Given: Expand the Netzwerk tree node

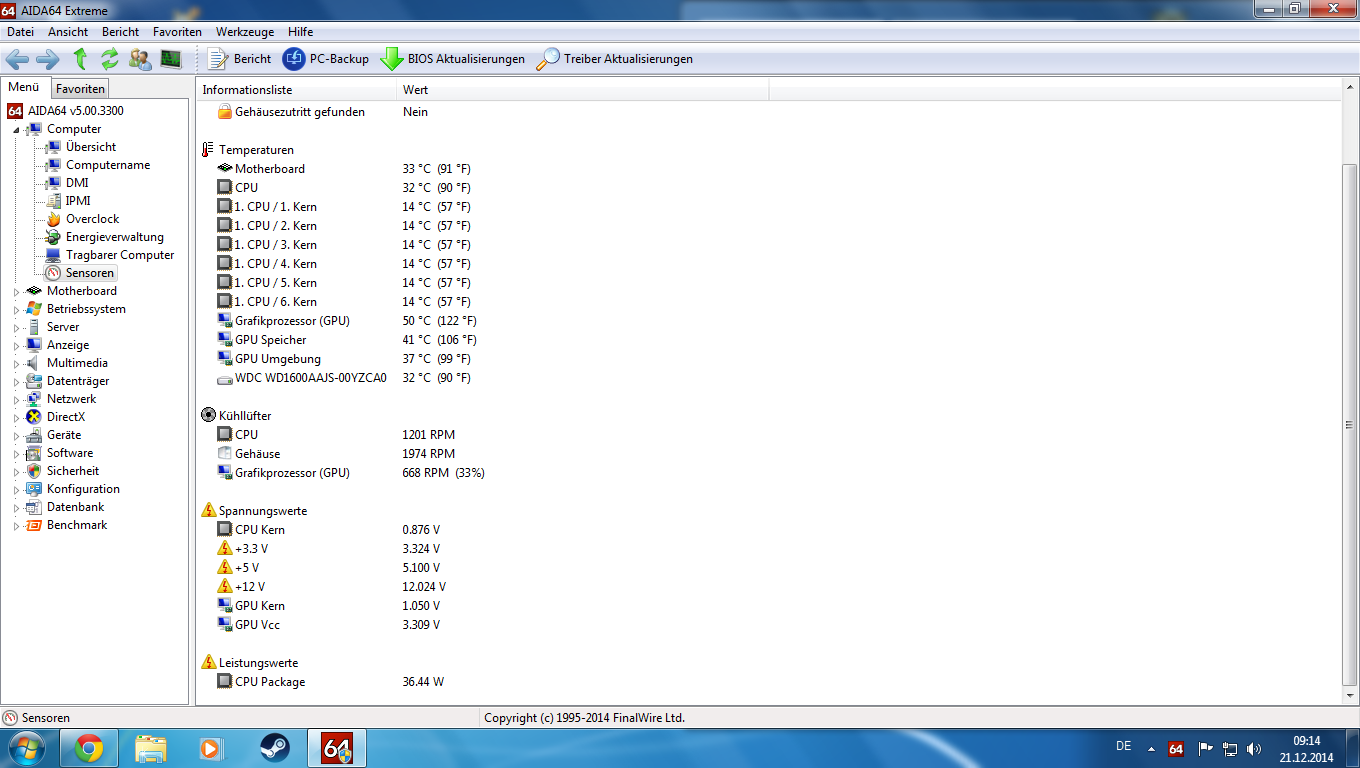Looking at the screenshot, I should (16, 399).
